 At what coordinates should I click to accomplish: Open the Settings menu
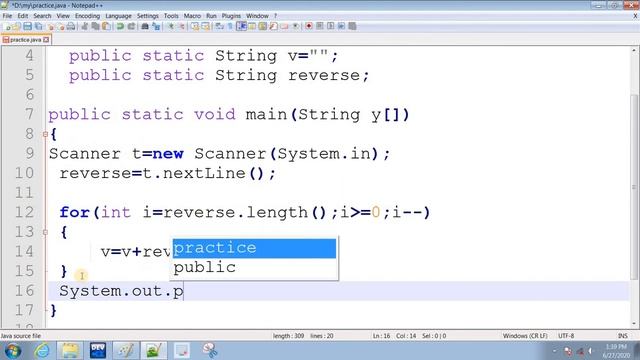click(x=147, y=16)
